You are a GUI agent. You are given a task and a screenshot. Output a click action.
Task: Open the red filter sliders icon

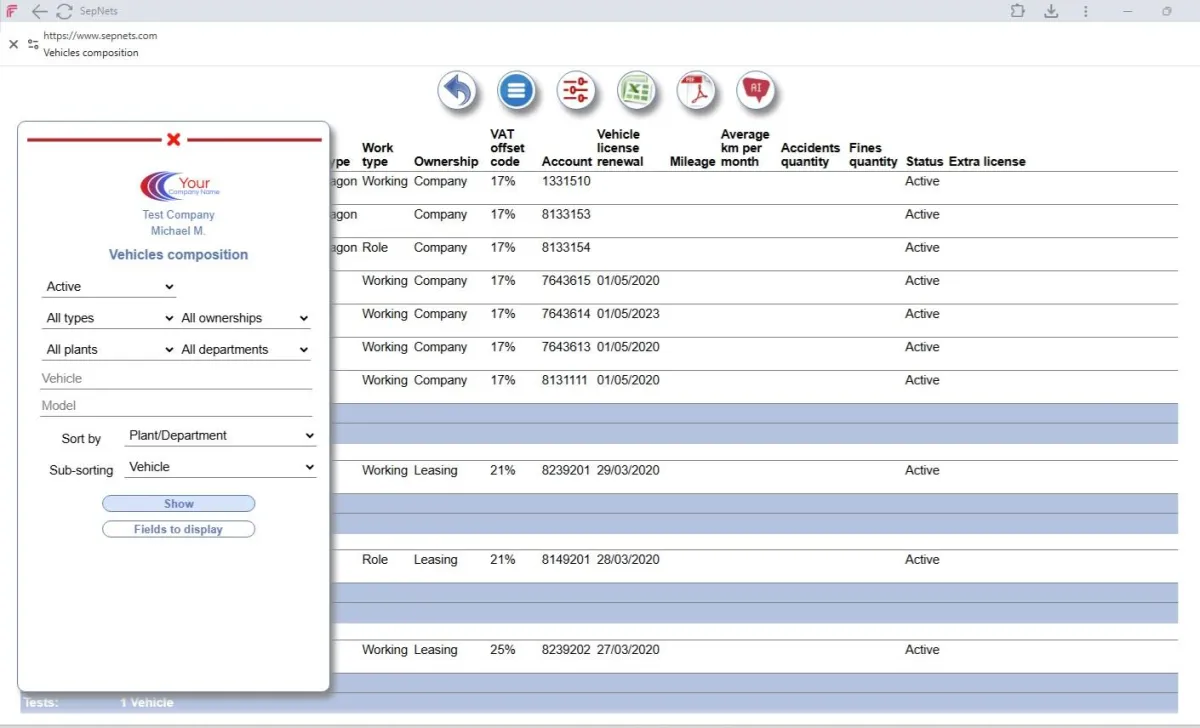(576, 92)
